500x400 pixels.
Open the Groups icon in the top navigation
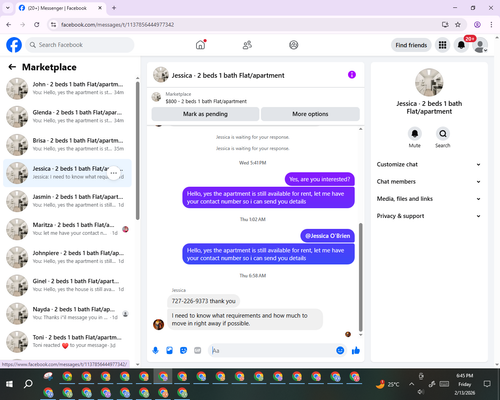pos(294,45)
